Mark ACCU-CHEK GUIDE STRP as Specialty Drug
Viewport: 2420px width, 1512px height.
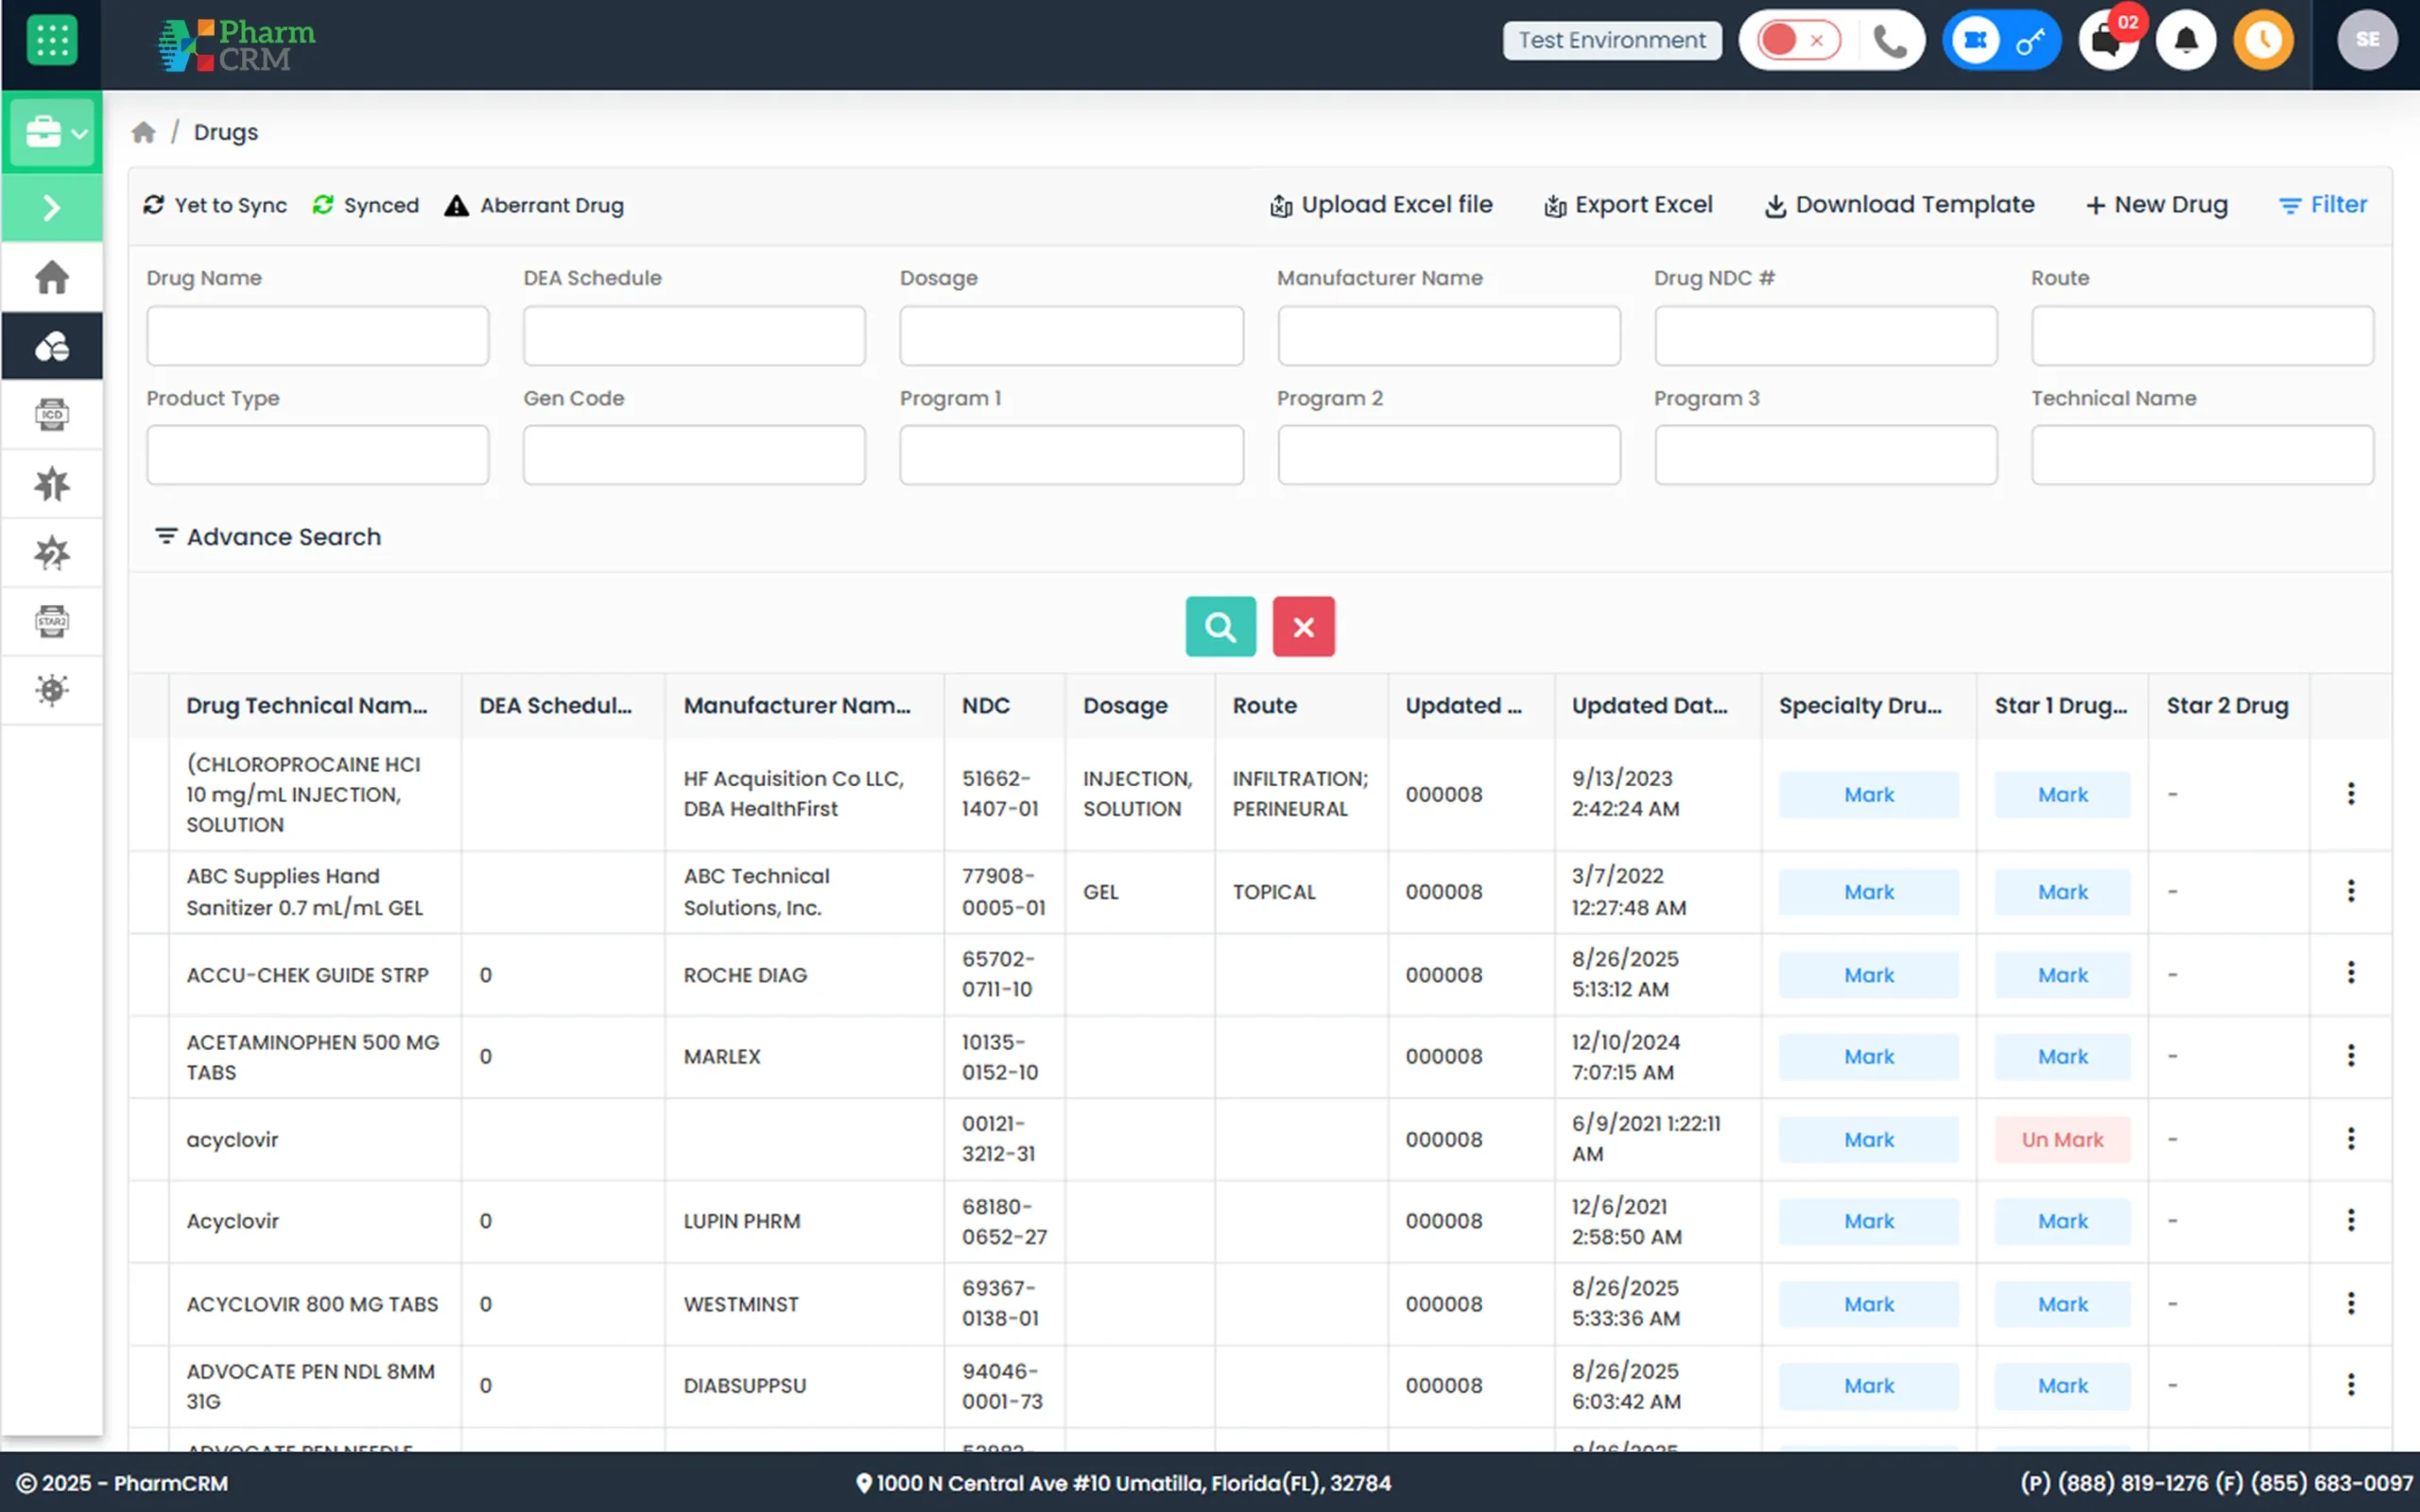[x=1868, y=974]
